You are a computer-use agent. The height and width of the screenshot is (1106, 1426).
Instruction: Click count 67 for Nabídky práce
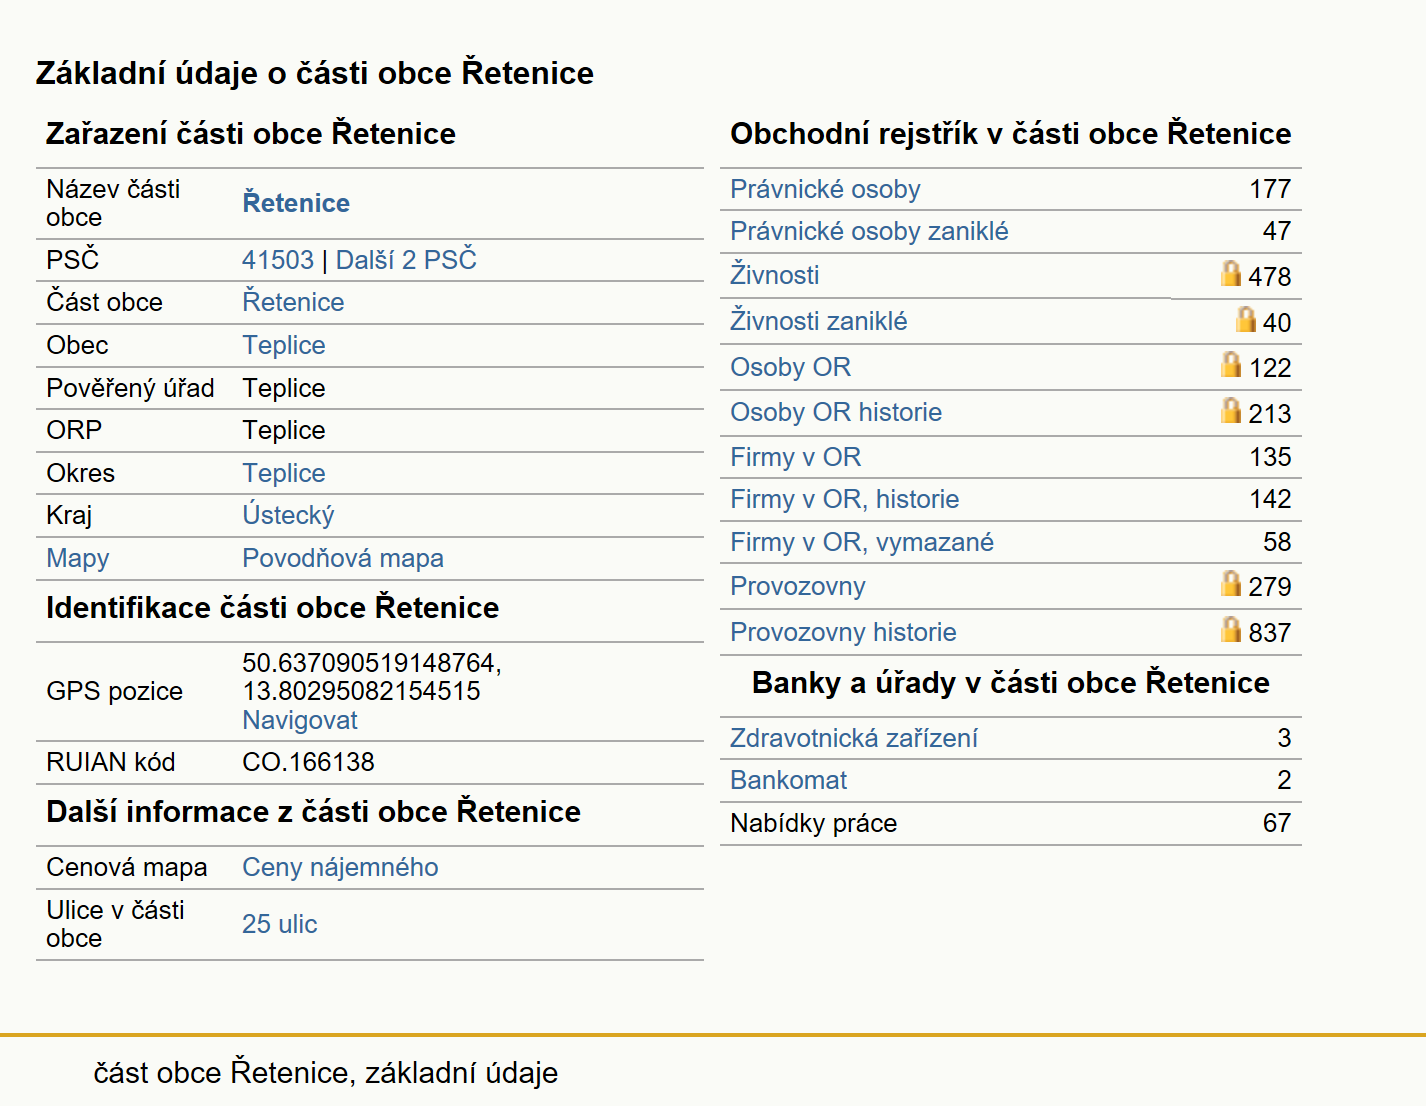coord(1277,823)
